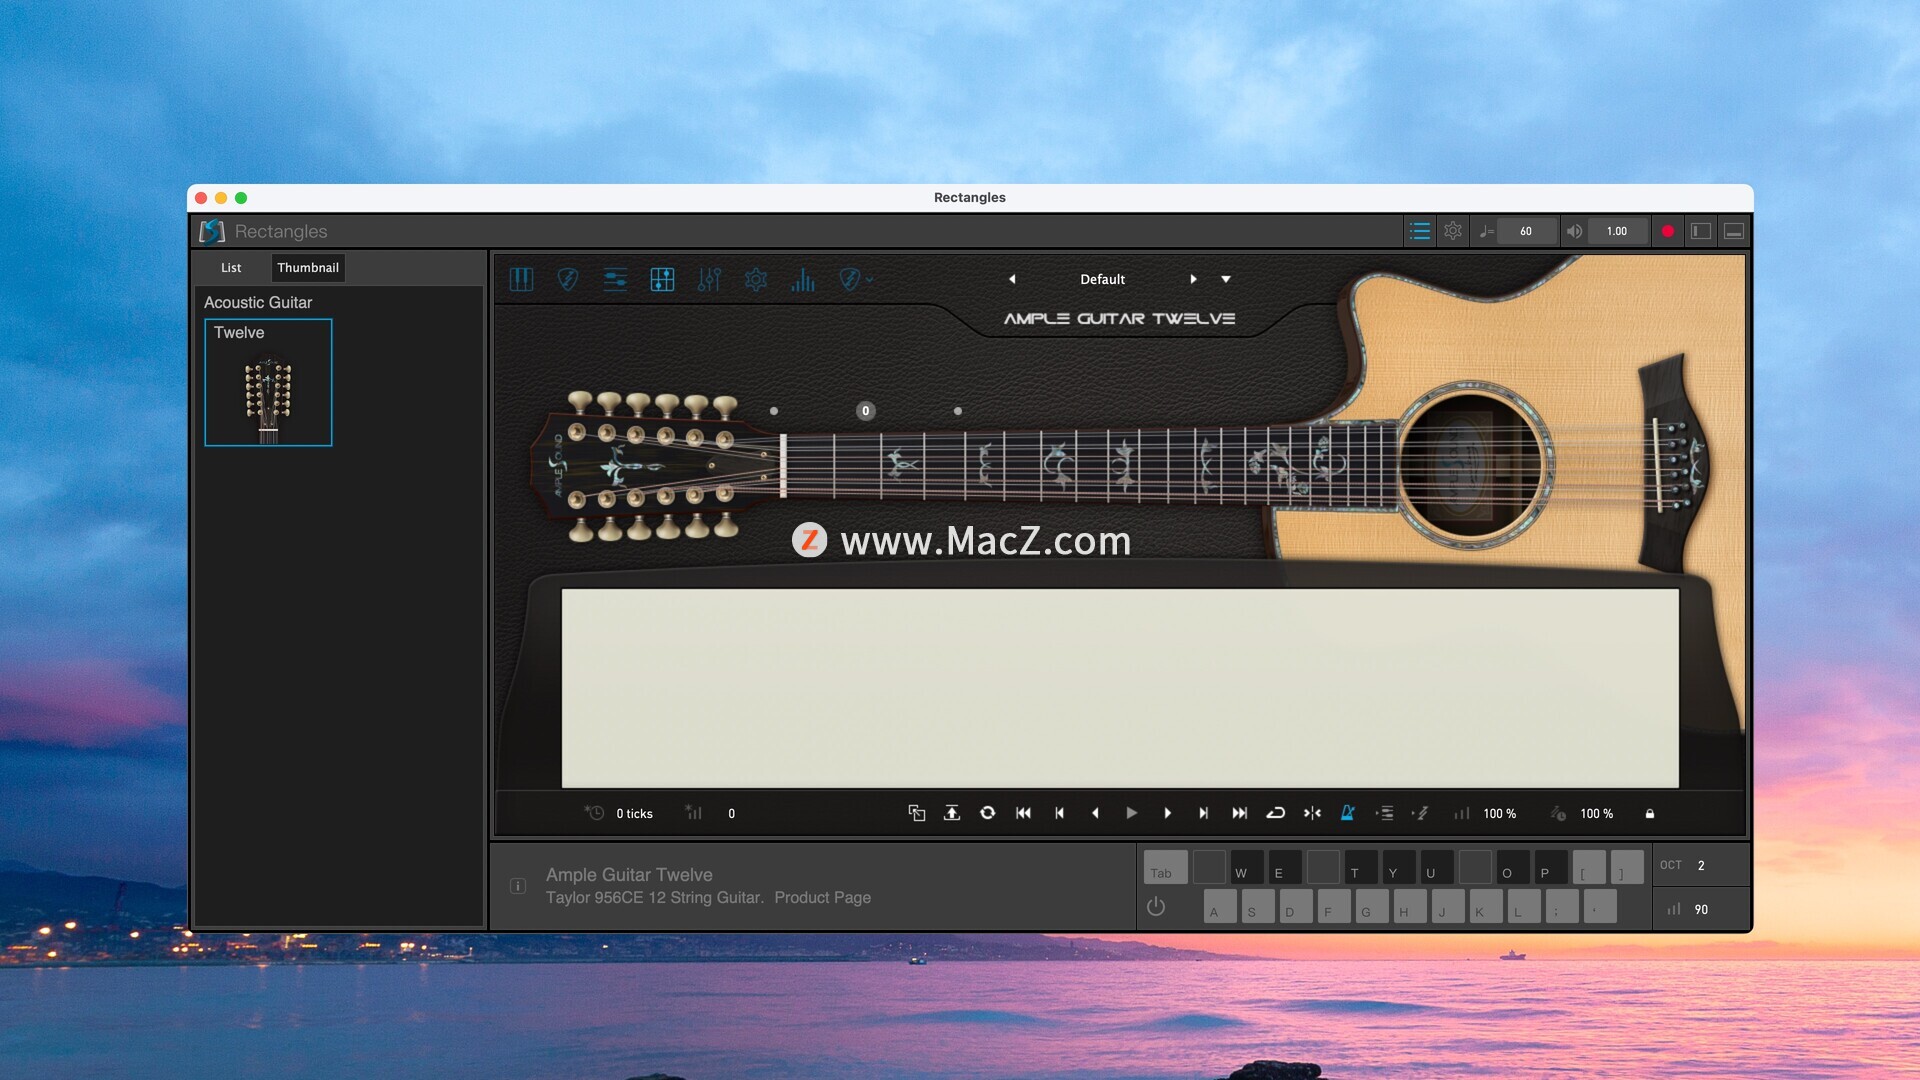The width and height of the screenshot is (1920, 1080).
Task: Click the velocity humanize value 0
Action: 732,814
